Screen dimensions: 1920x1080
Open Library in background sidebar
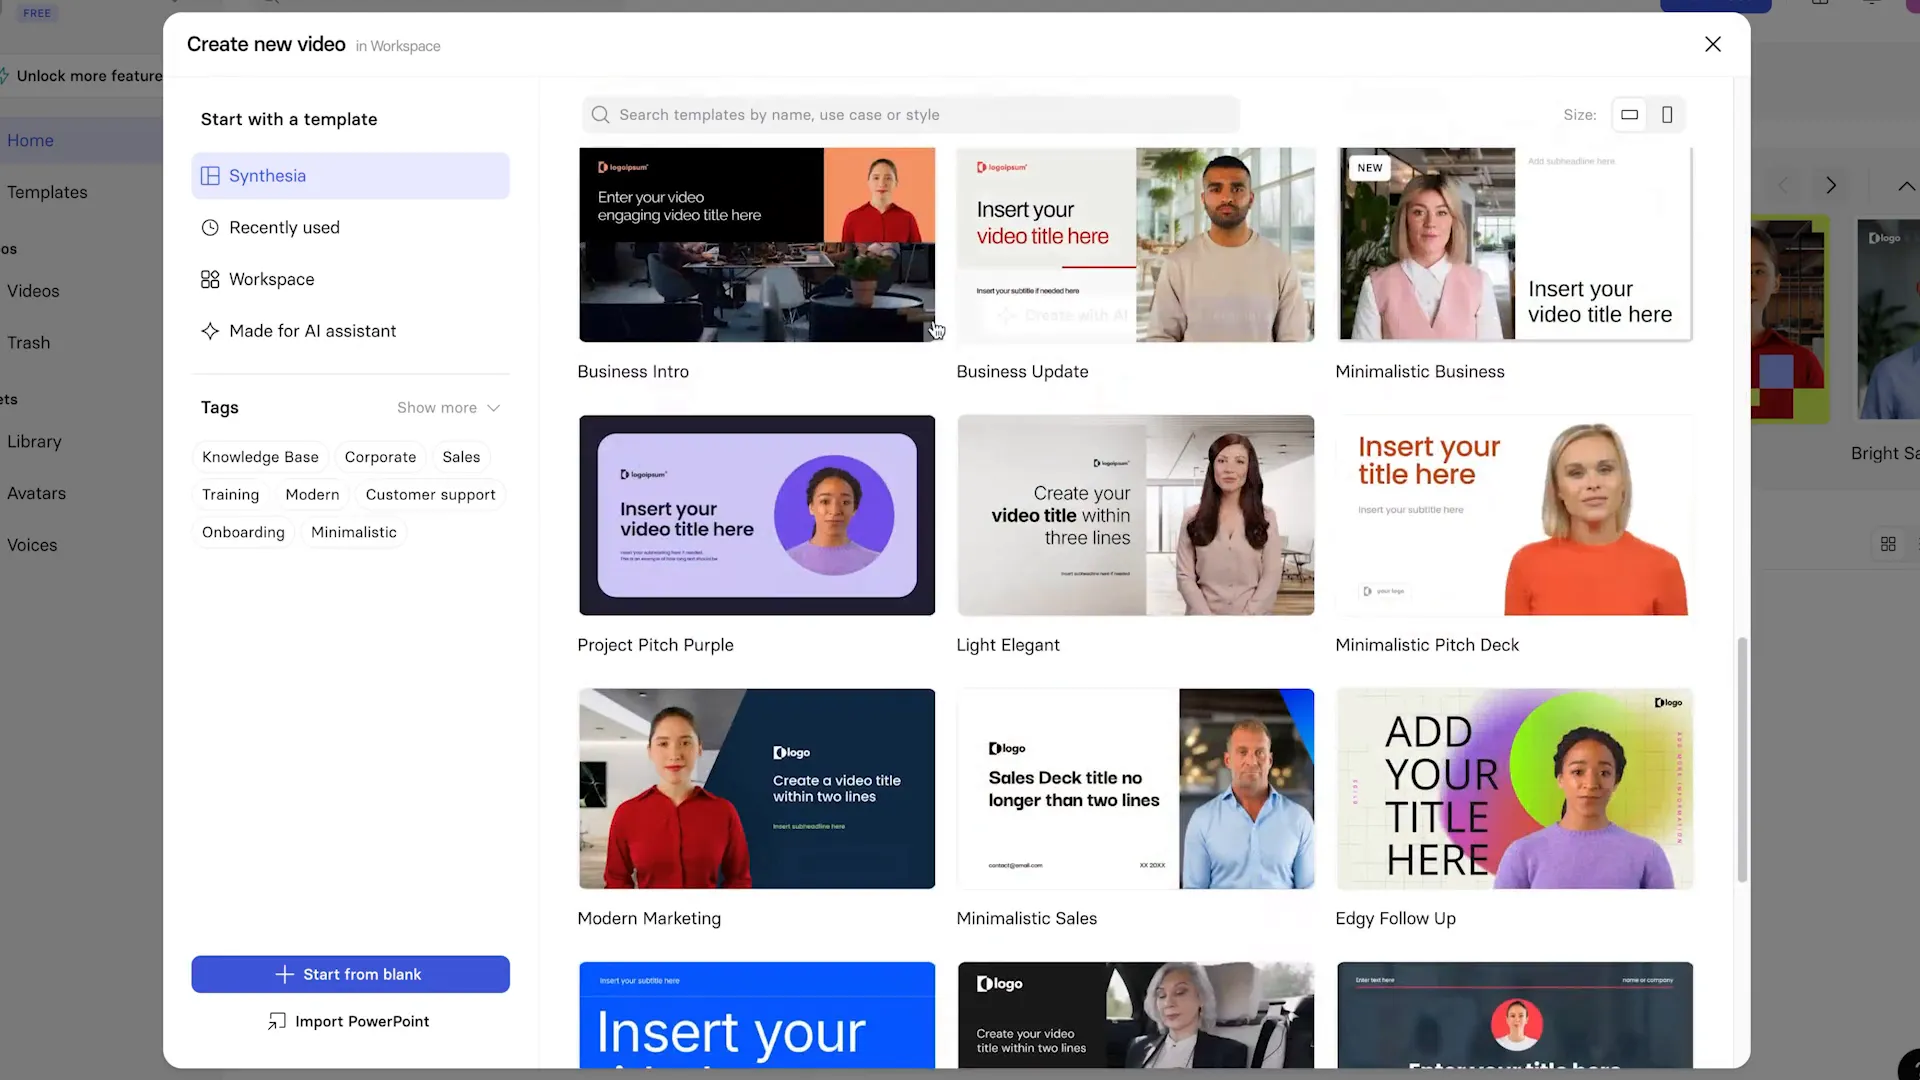click(34, 442)
